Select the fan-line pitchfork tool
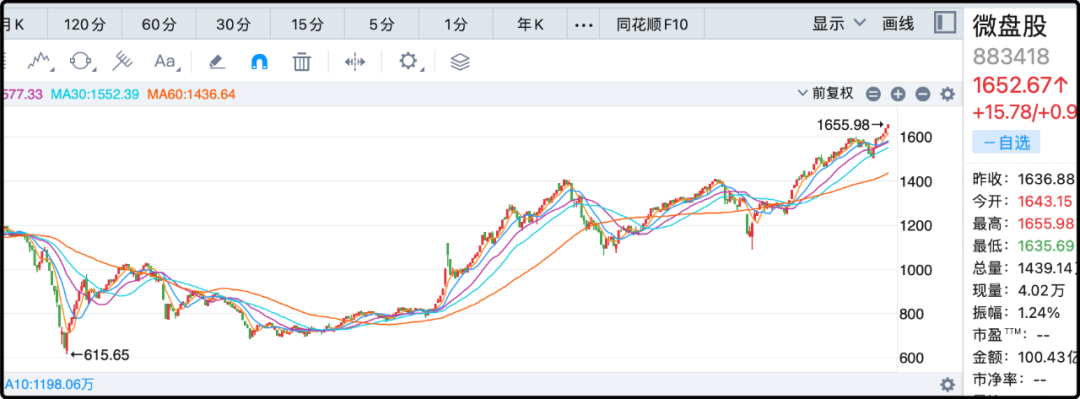 pyautogui.click(x=123, y=61)
